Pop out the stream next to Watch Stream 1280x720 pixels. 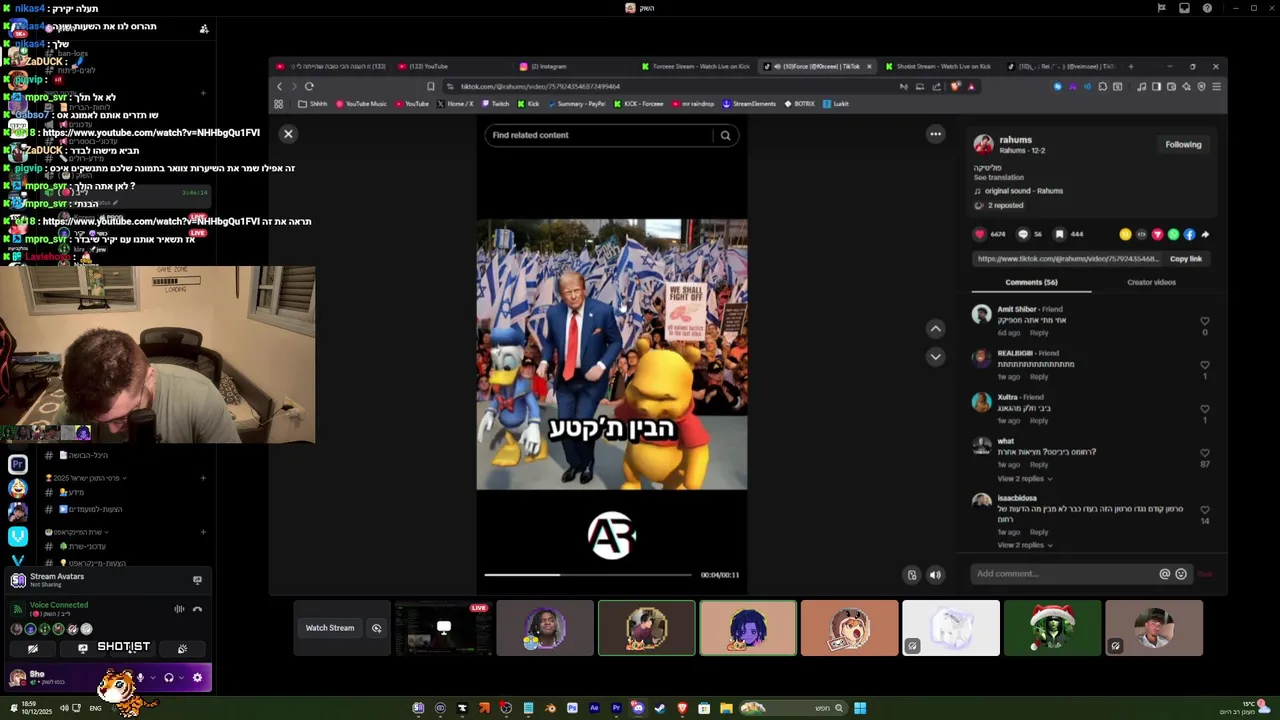pos(376,628)
